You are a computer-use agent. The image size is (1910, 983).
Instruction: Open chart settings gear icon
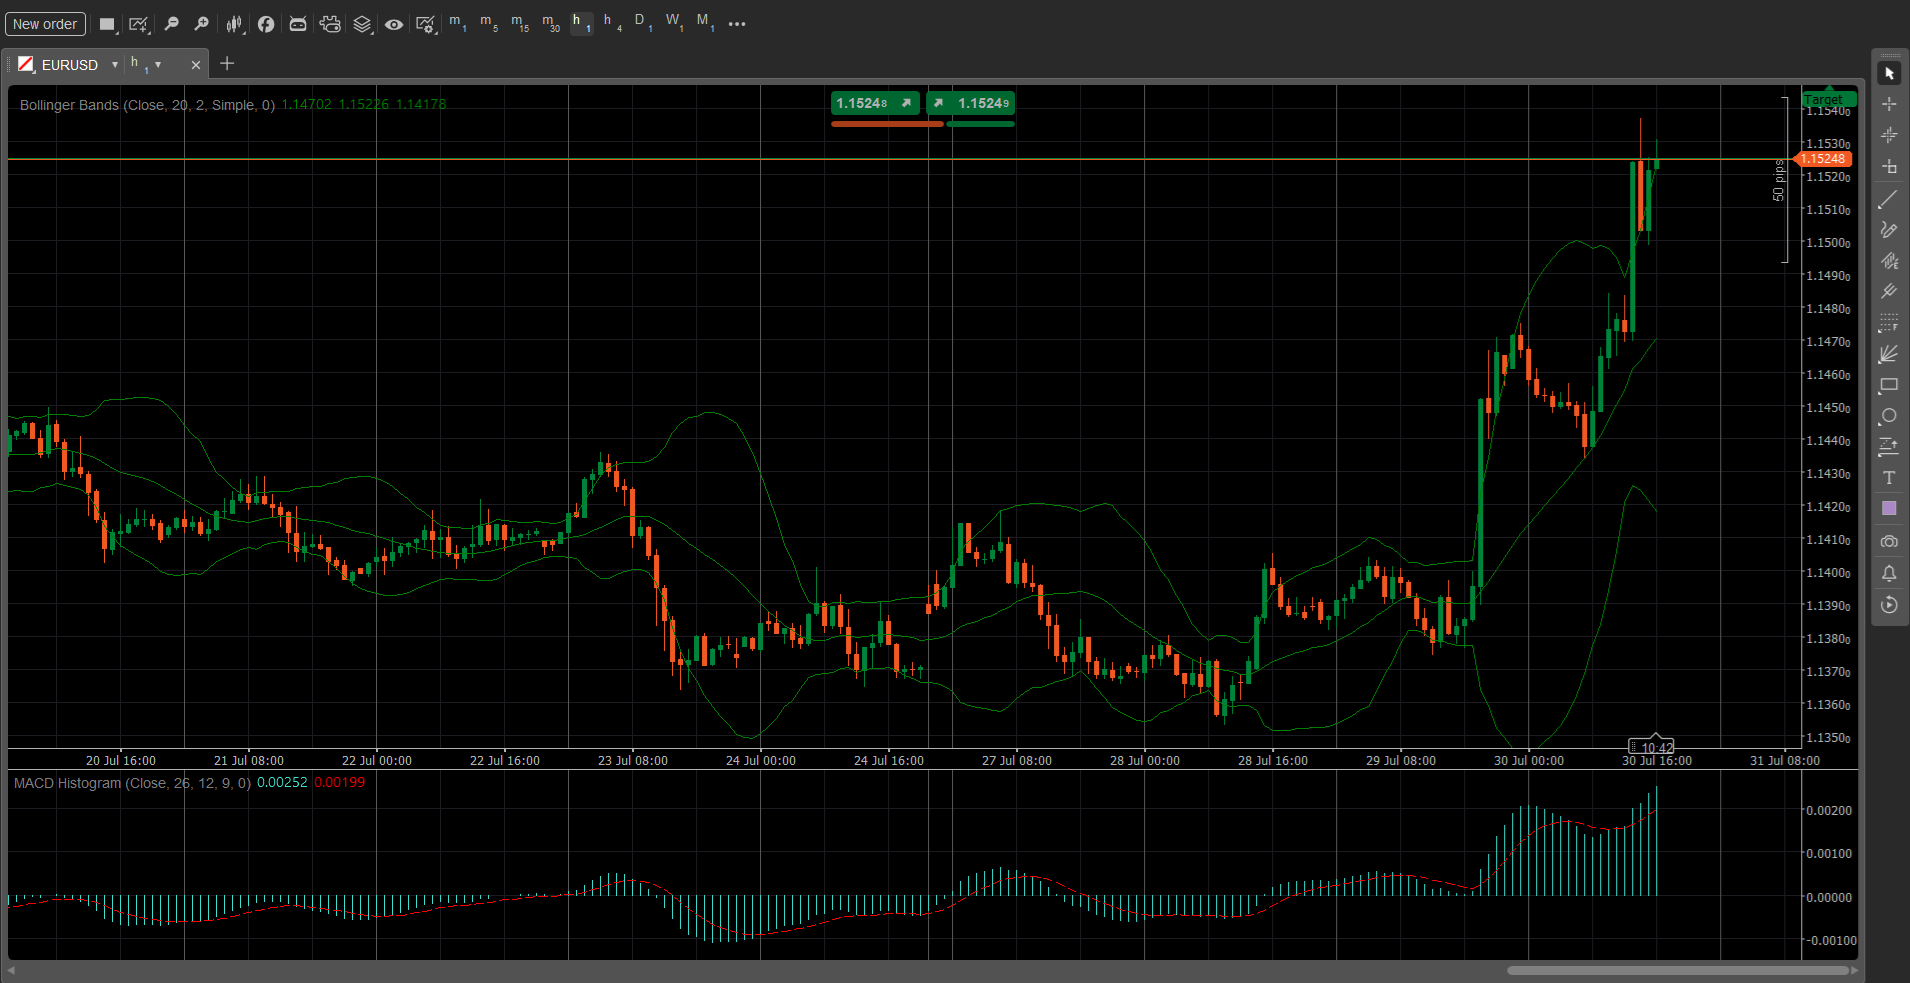click(x=426, y=24)
